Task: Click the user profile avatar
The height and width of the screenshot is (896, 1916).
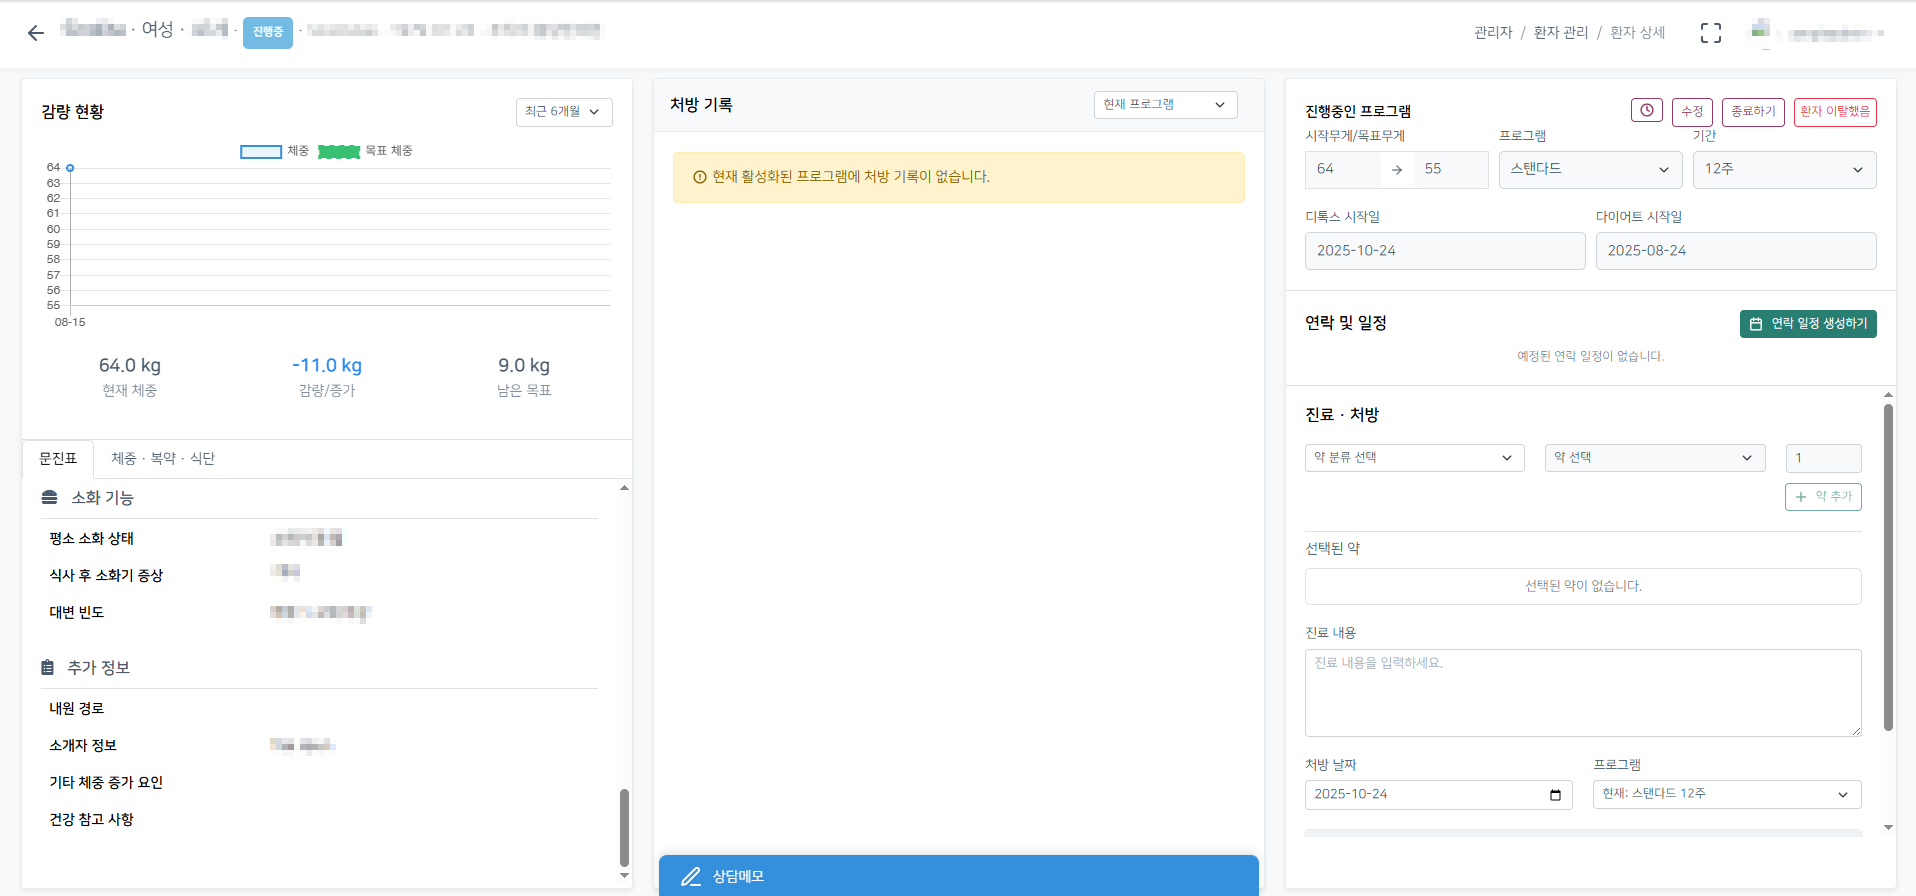Action: (1761, 32)
